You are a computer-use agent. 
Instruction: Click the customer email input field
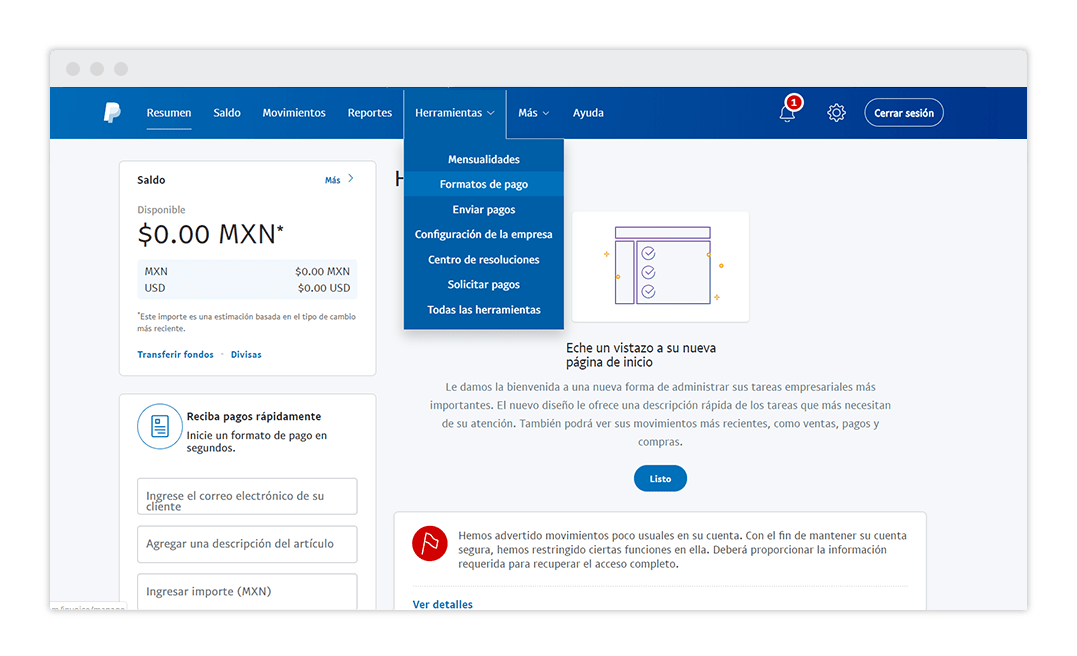click(247, 497)
